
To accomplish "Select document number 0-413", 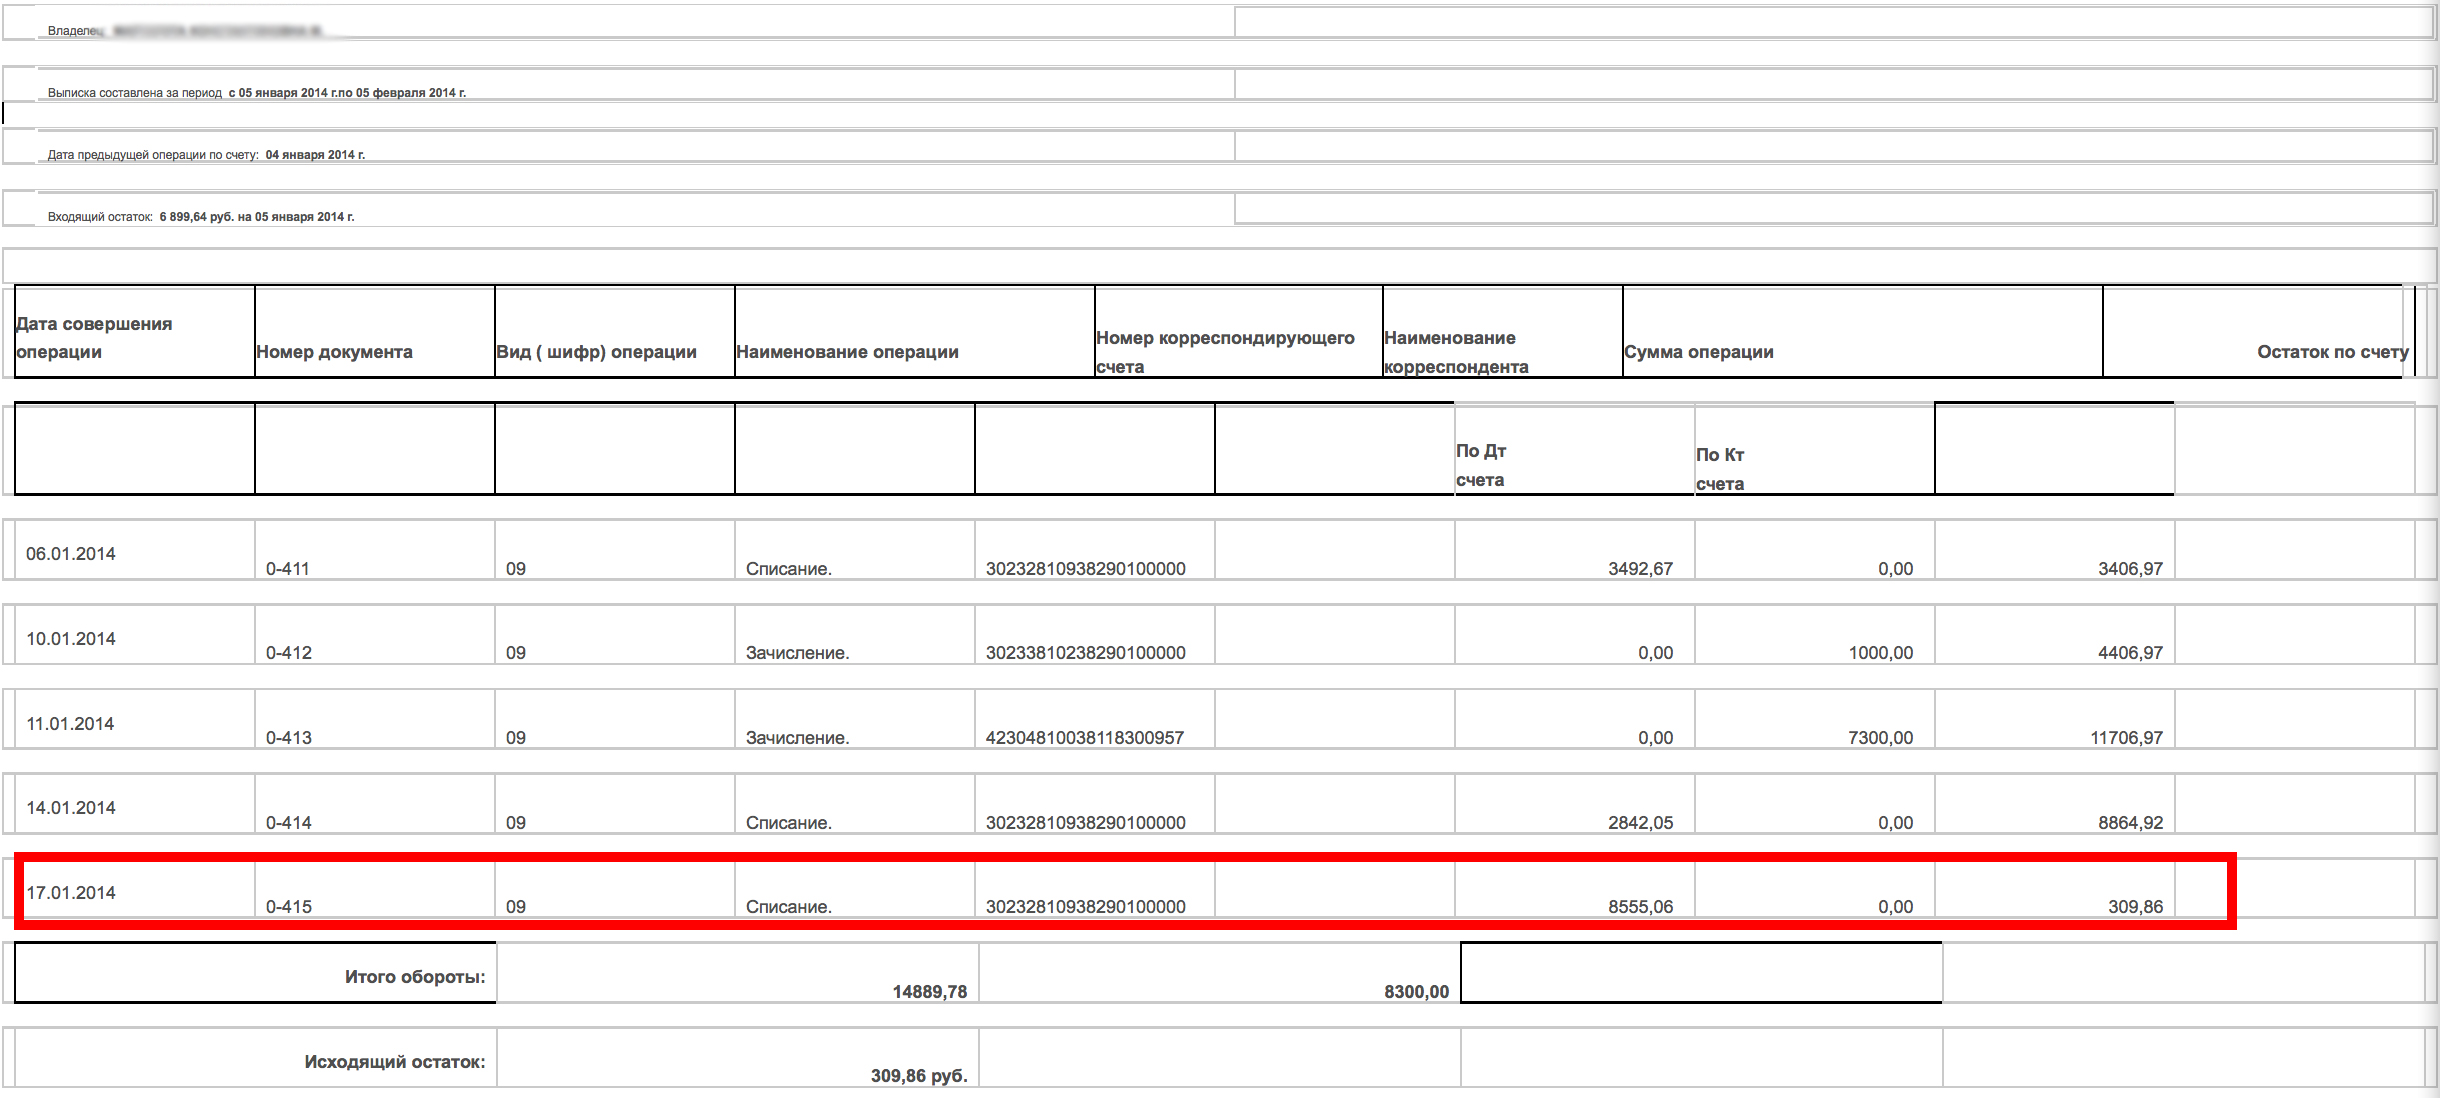I will pos(289,738).
